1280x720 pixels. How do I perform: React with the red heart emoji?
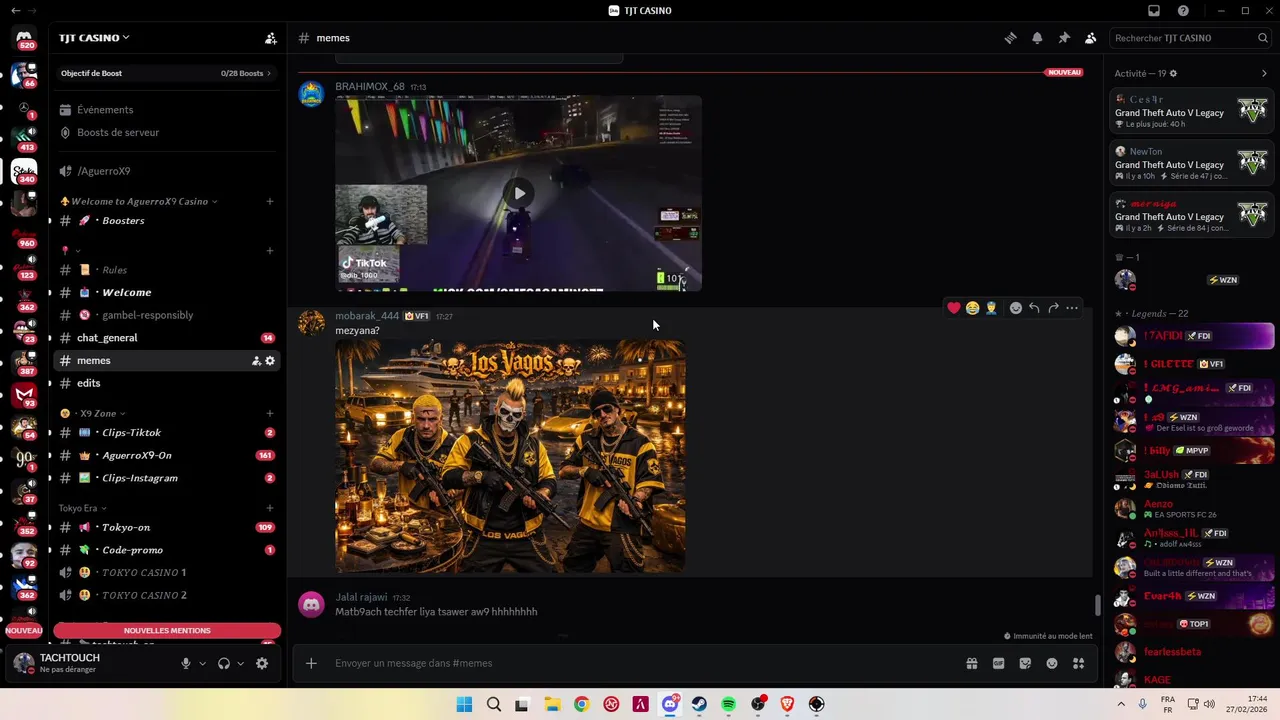tap(954, 308)
